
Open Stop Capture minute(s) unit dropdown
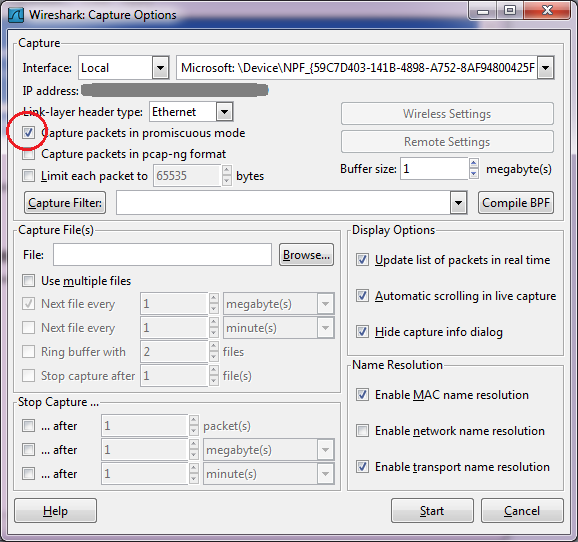325,474
